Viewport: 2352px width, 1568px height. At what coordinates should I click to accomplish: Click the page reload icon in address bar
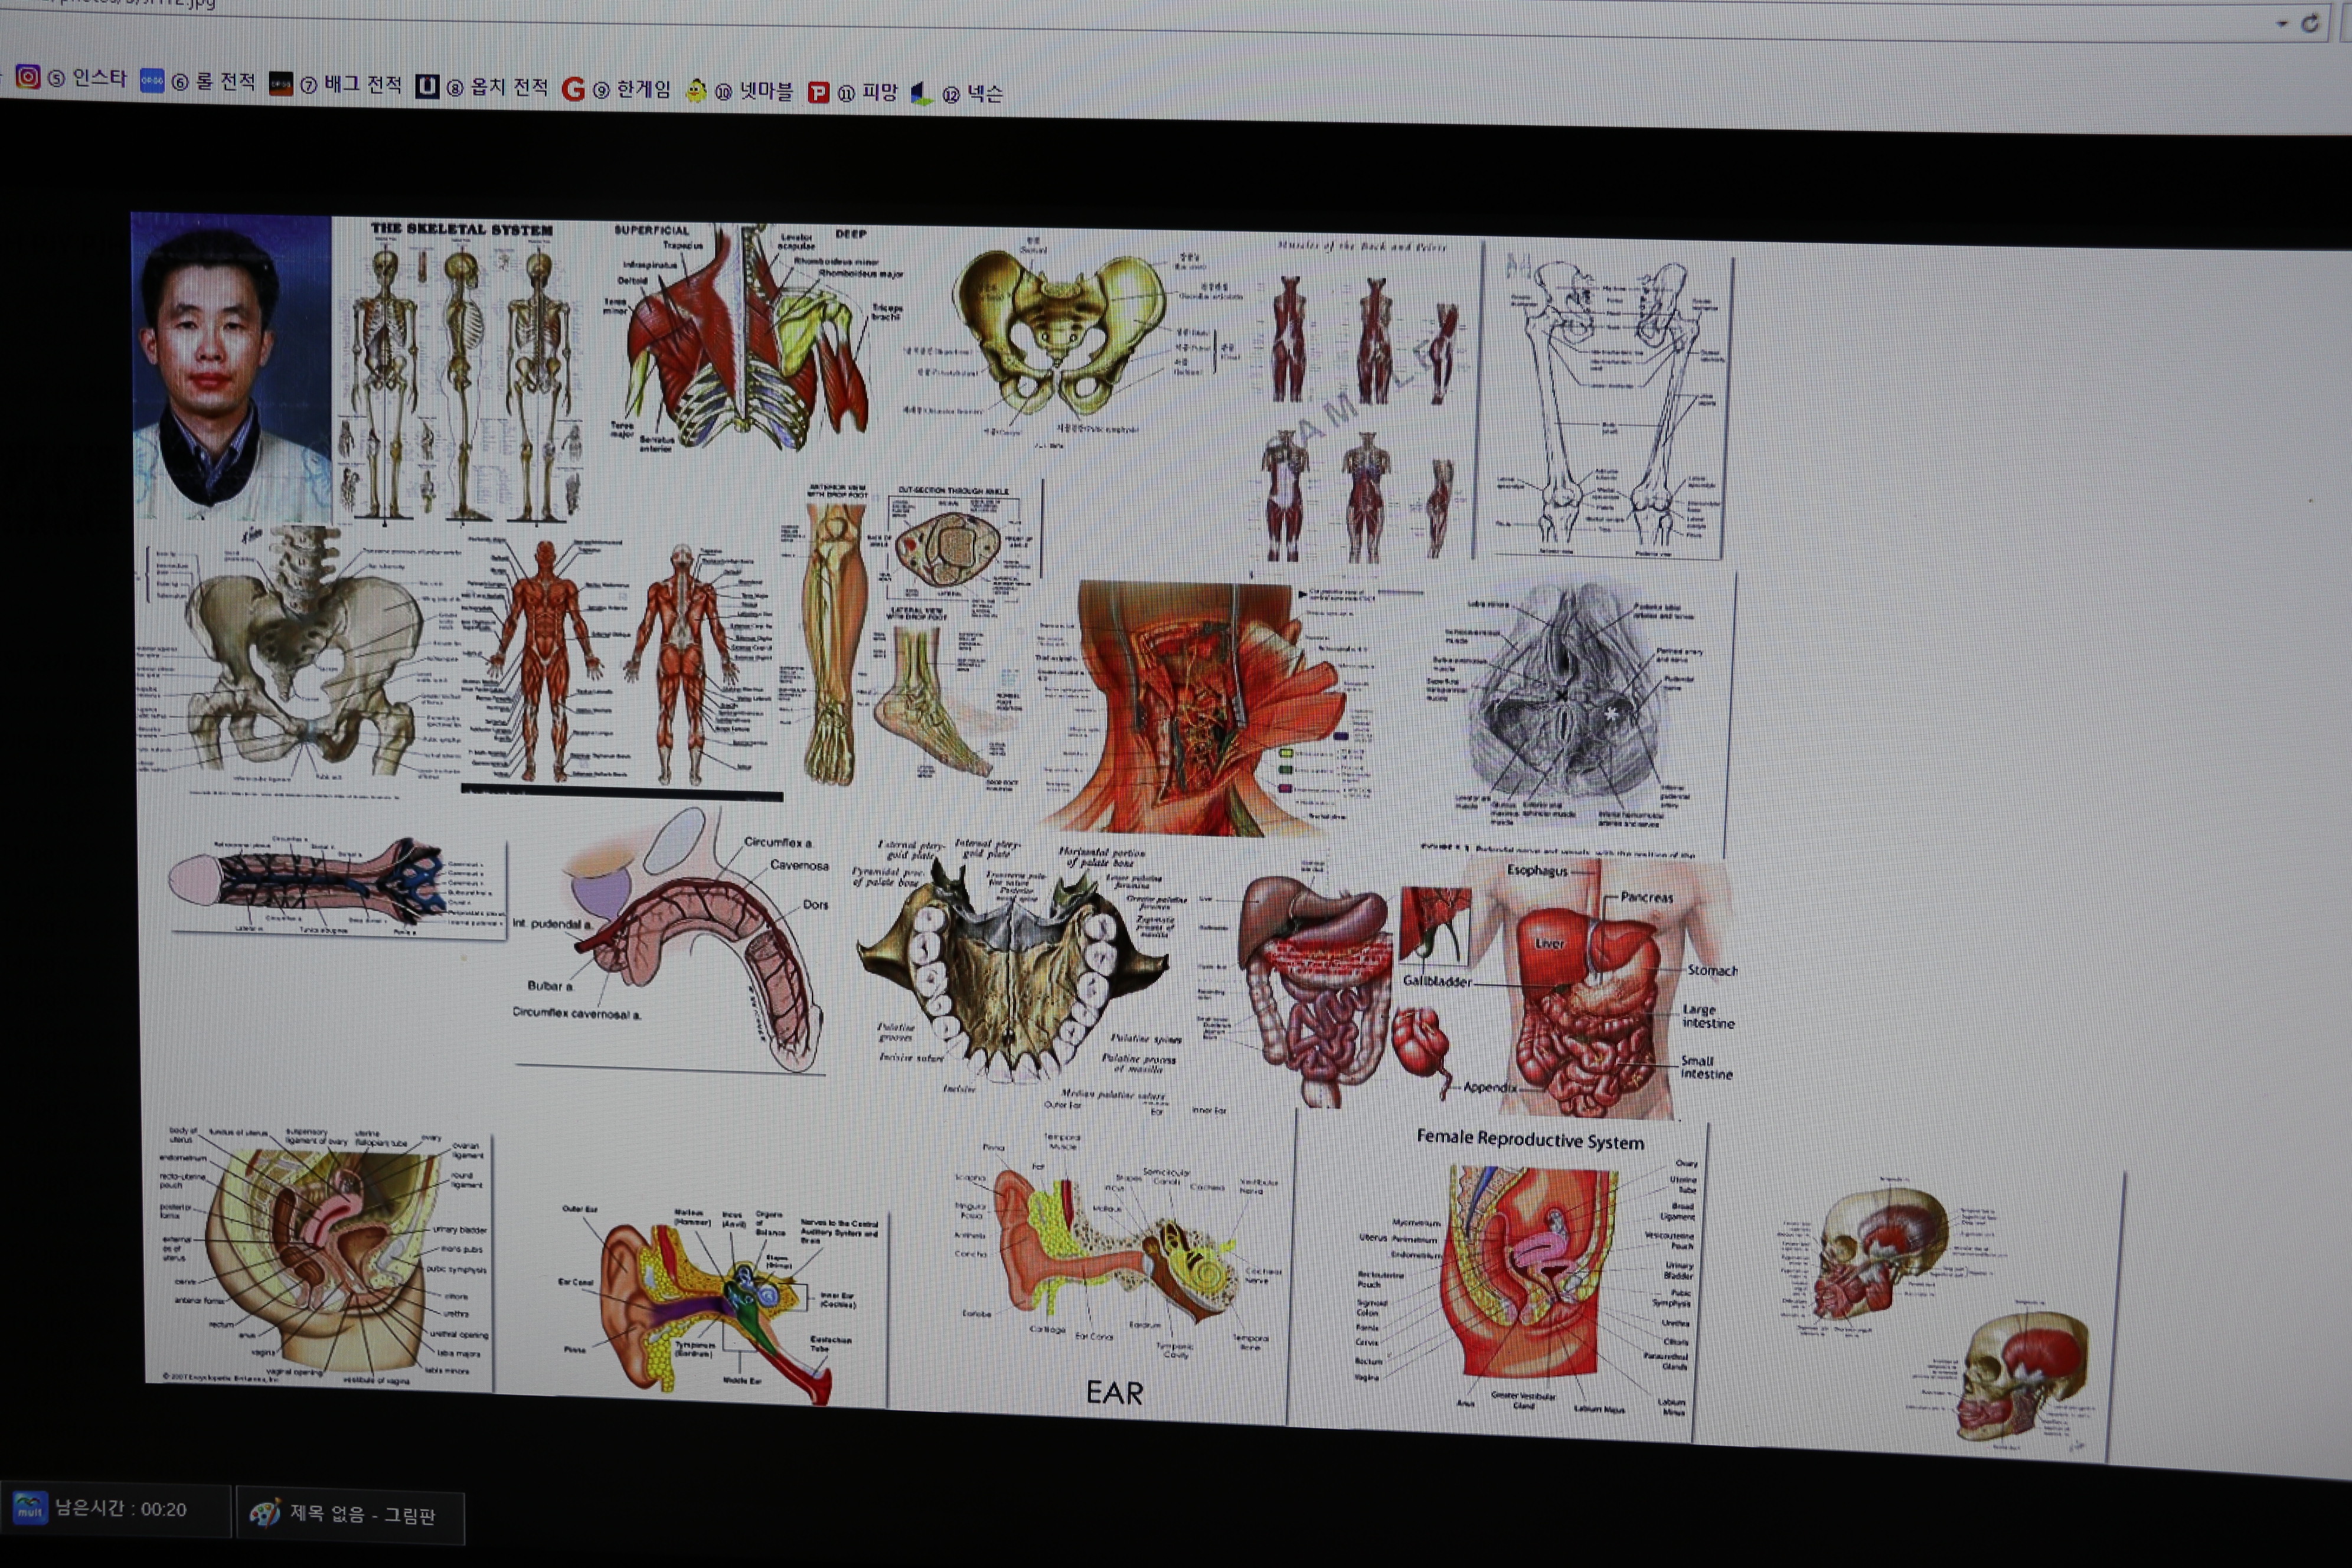pos(2310,23)
